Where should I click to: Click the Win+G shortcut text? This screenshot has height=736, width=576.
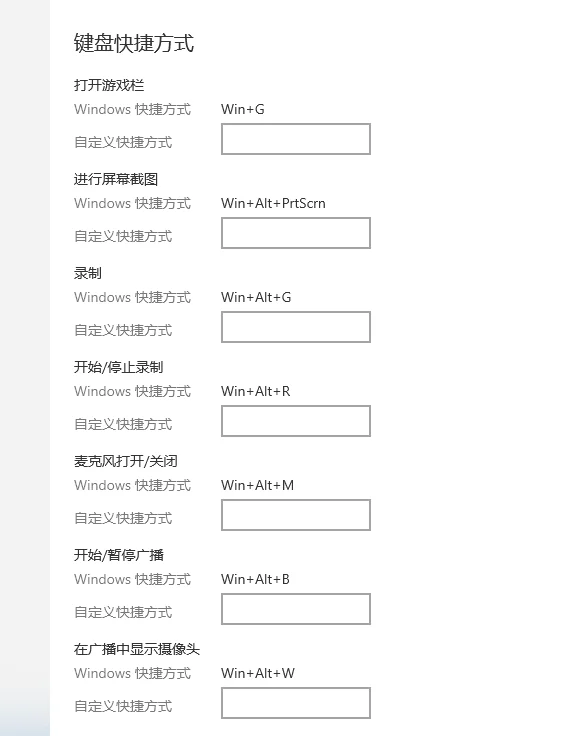point(243,109)
